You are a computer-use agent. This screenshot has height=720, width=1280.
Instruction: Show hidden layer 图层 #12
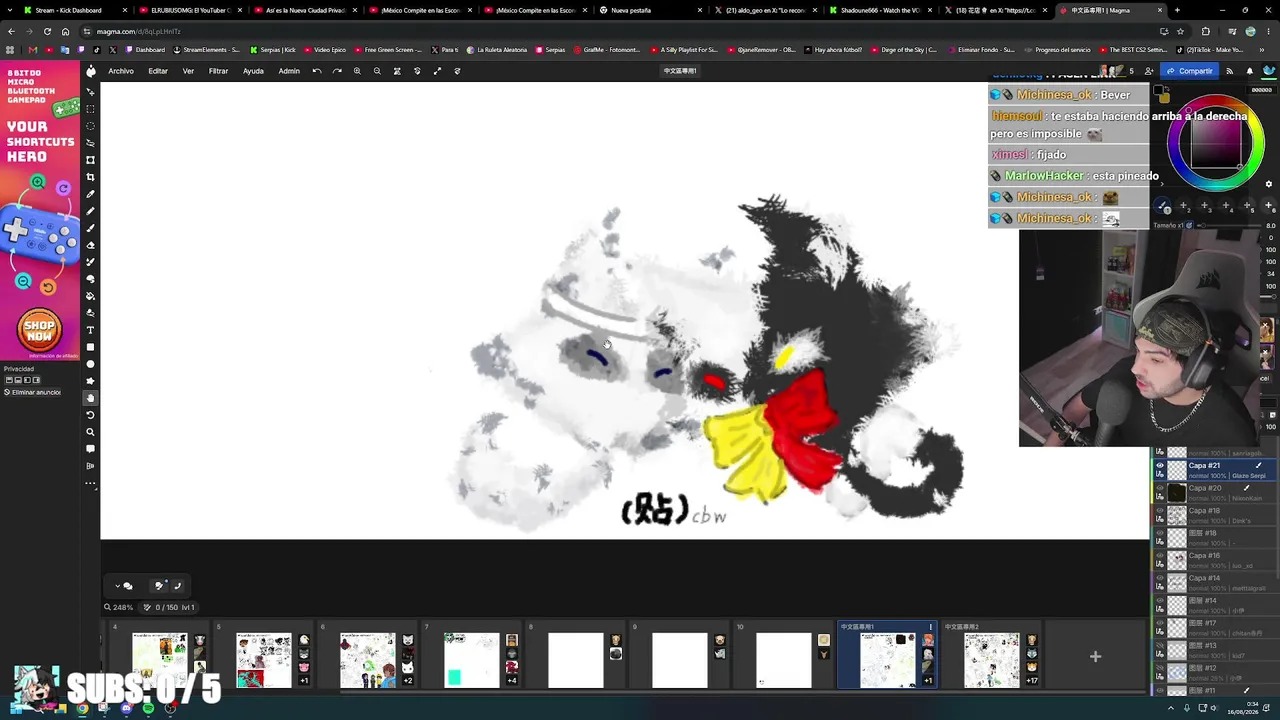[1160, 668]
